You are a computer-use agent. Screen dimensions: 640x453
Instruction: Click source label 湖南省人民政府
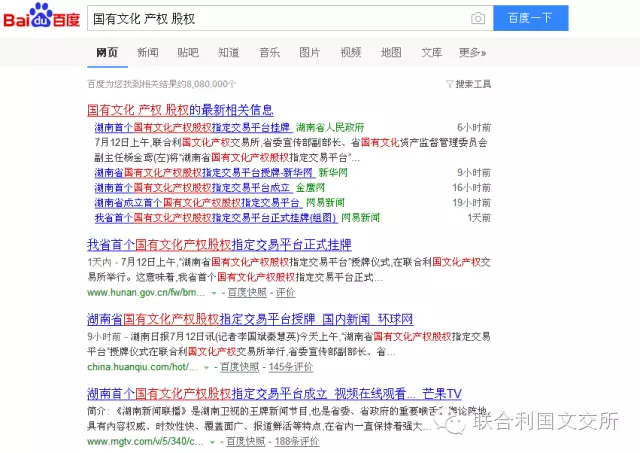tap(330, 127)
